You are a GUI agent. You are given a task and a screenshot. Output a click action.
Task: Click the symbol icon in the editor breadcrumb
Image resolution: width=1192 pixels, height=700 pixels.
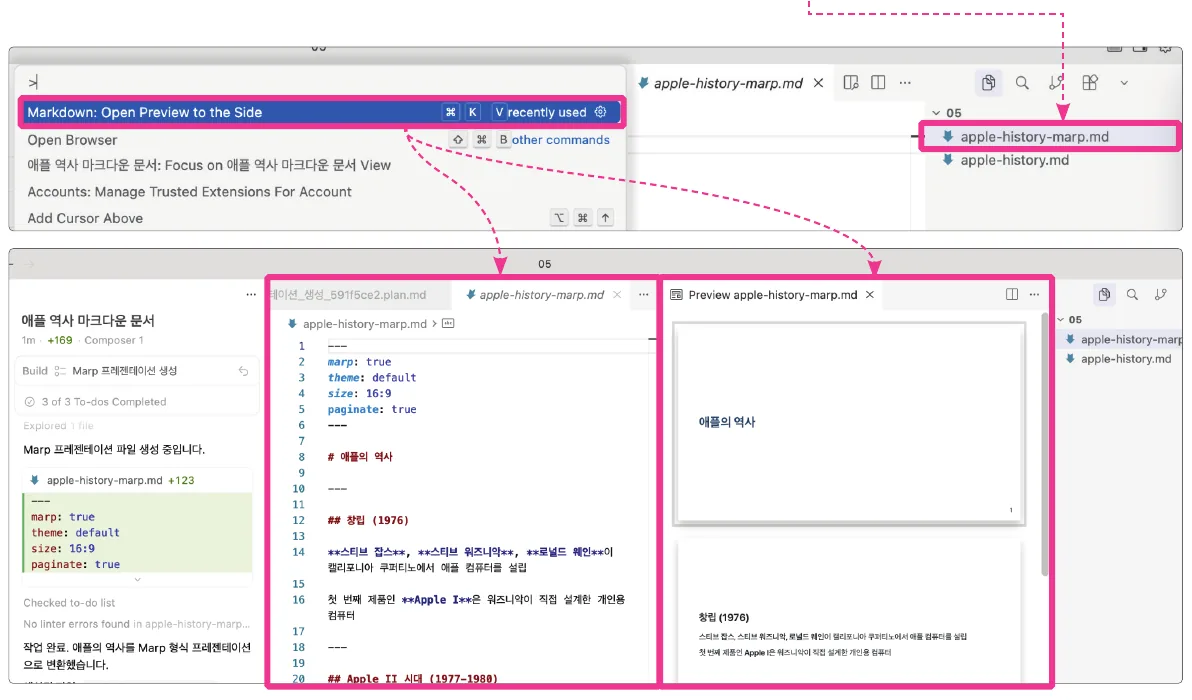pos(449,323)
